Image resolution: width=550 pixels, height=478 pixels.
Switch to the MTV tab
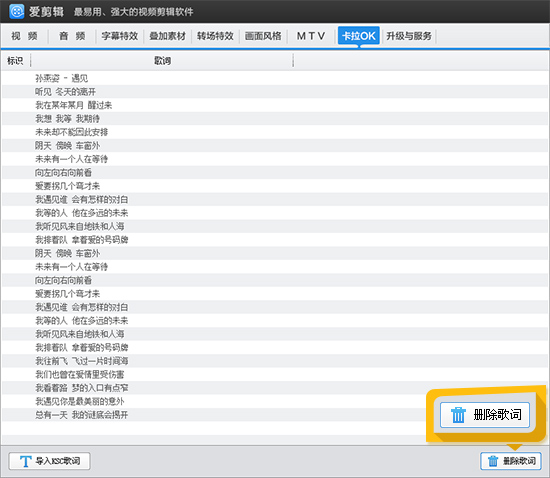311,36
